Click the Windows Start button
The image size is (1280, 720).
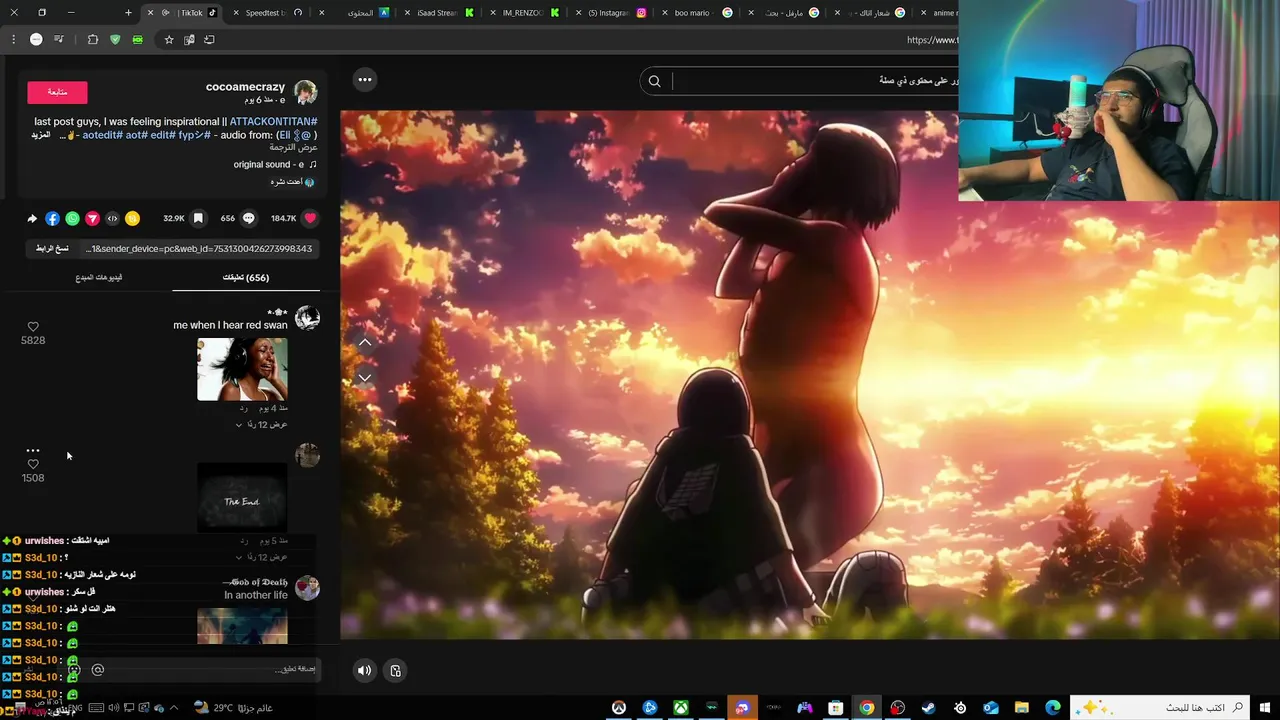pyautogui.click(x=1266, y=708)
